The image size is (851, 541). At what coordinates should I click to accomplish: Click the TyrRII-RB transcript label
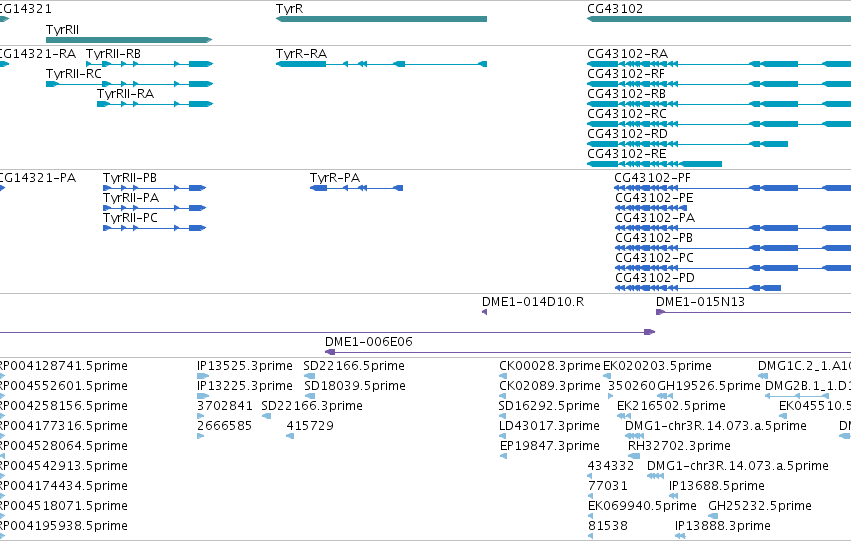113,54
